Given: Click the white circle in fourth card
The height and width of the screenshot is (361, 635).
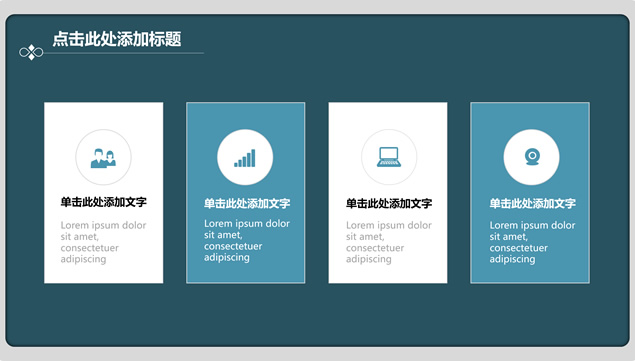Looking at the screenshot, I should click(x=531, y=157).
